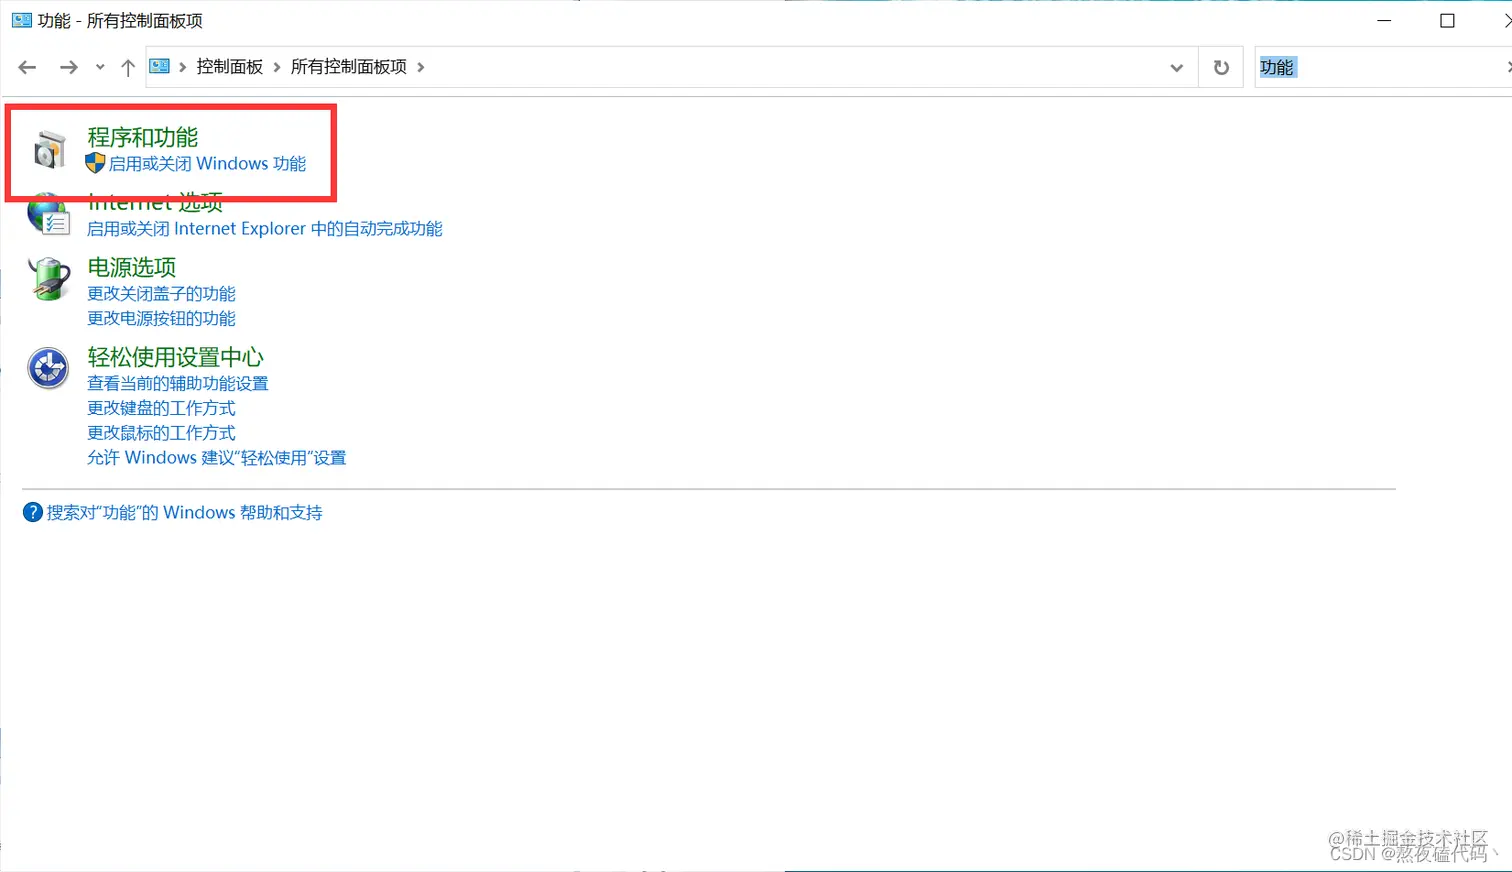Open 程序和功能 heading
Viewport: 1512px width, 872px height.
click(143, 137)
